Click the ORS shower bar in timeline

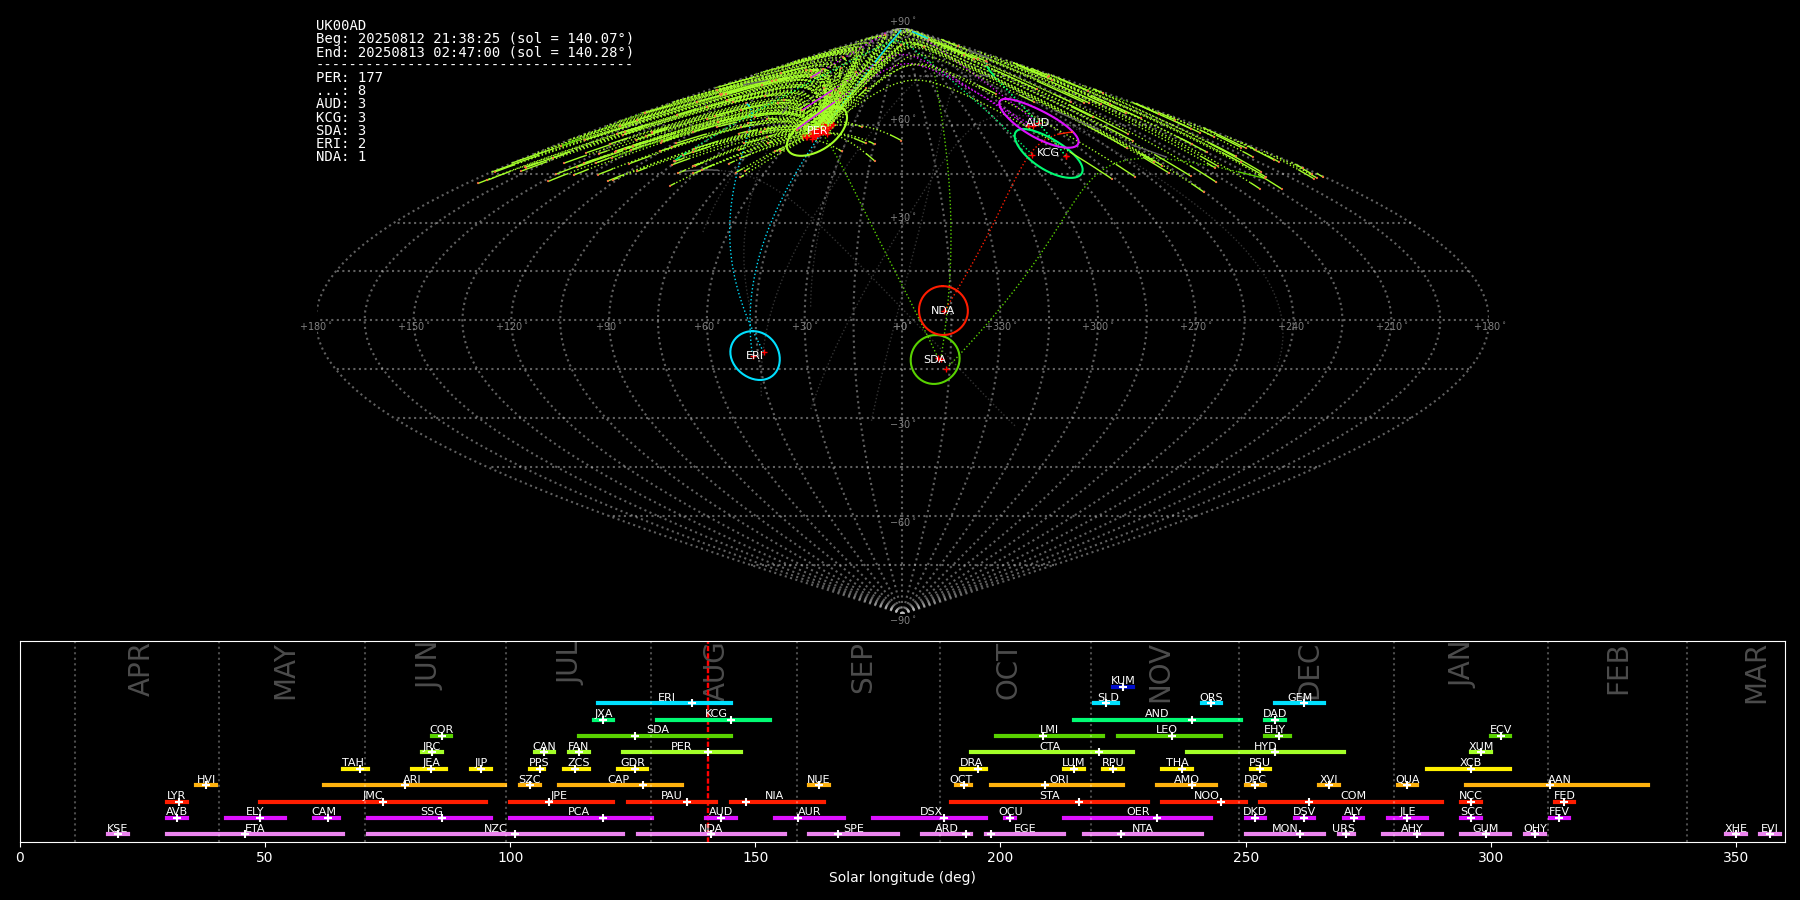click(x=1211, y=703)
